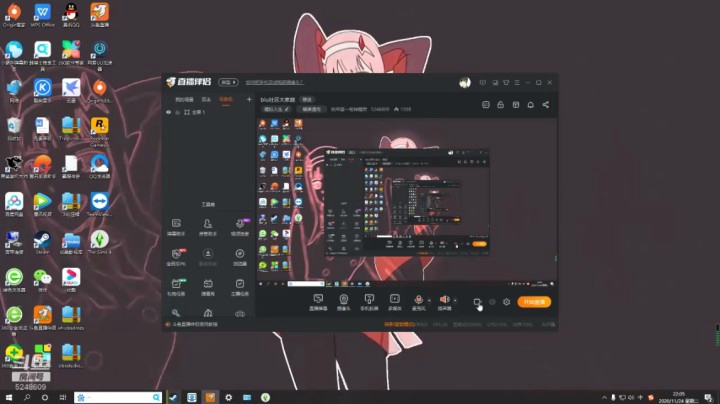The image size is (720, 404).
Task: Open the video mic-link tool with purple badge
Action: [x=240, y=227]
